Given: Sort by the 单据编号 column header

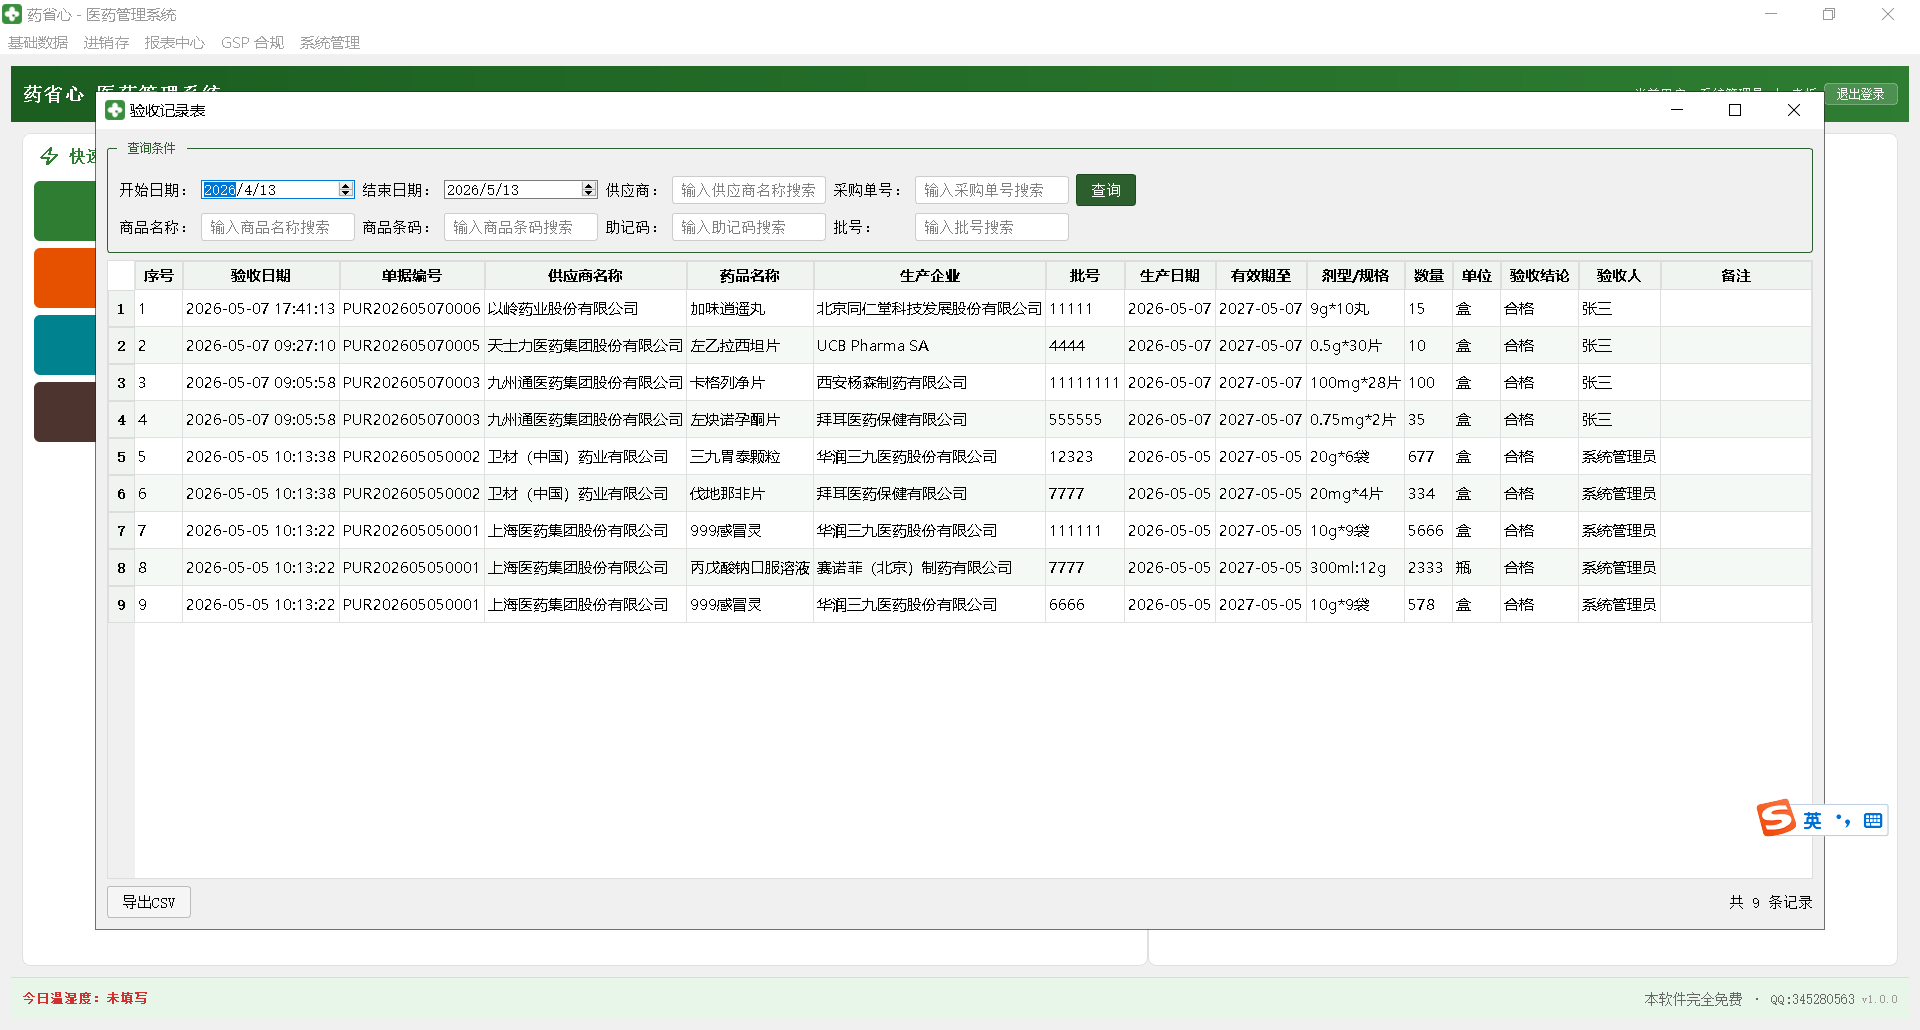Looking at the screenshot, I should (x=411, y=276).
